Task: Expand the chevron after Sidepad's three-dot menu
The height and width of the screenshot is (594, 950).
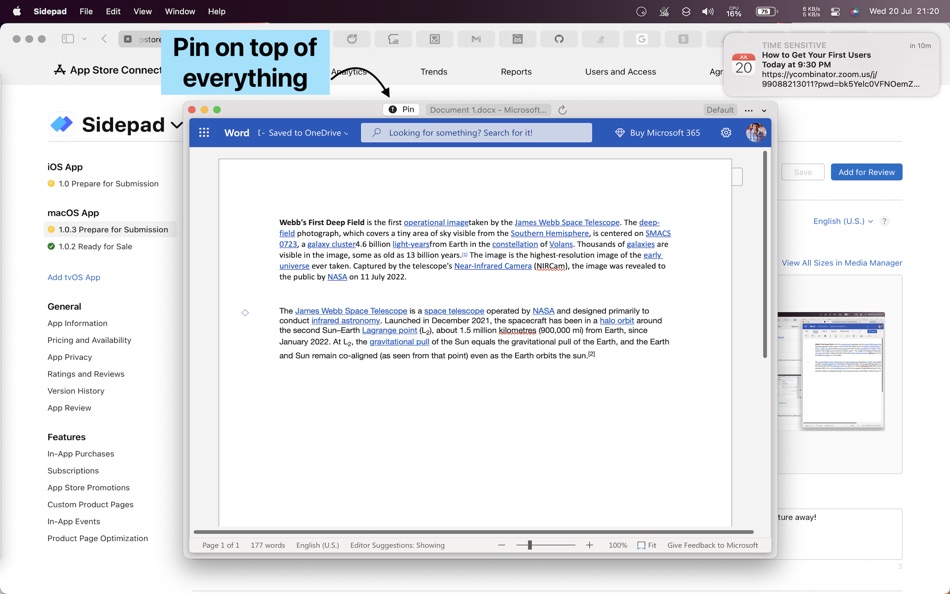Action: 764,110
